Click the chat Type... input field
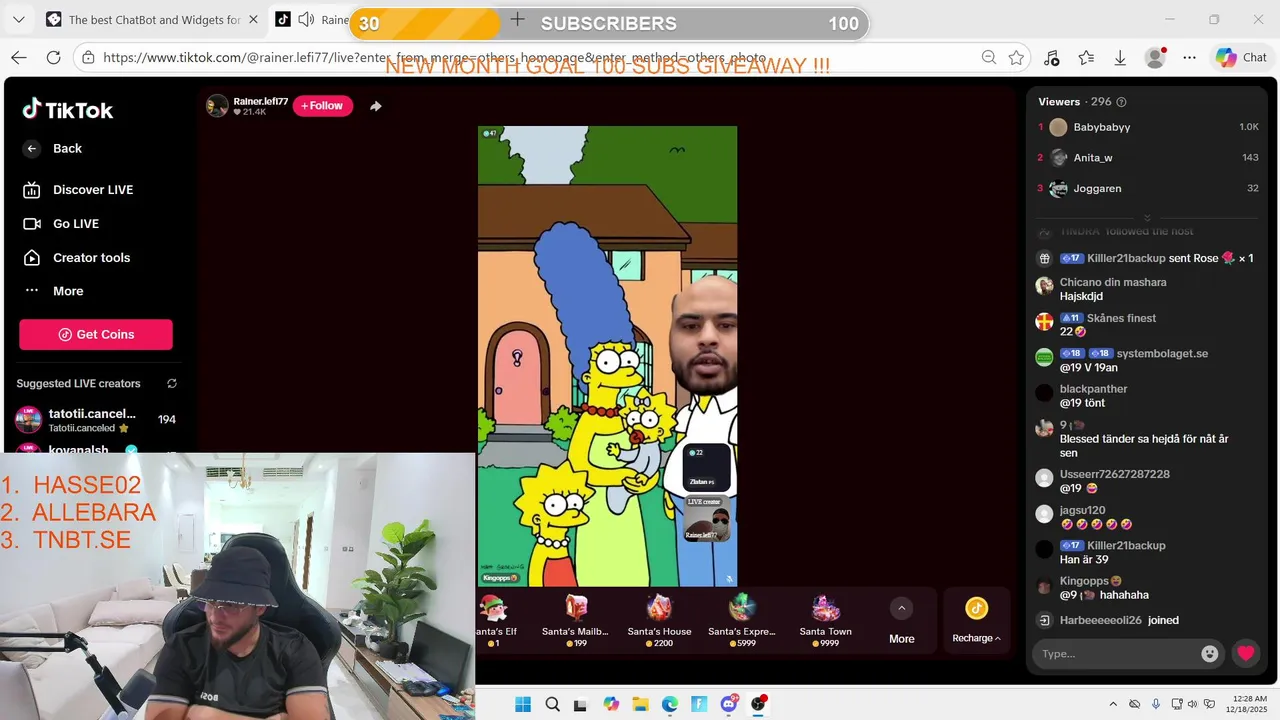The image size is (1280, 720). click(1115, 654)
